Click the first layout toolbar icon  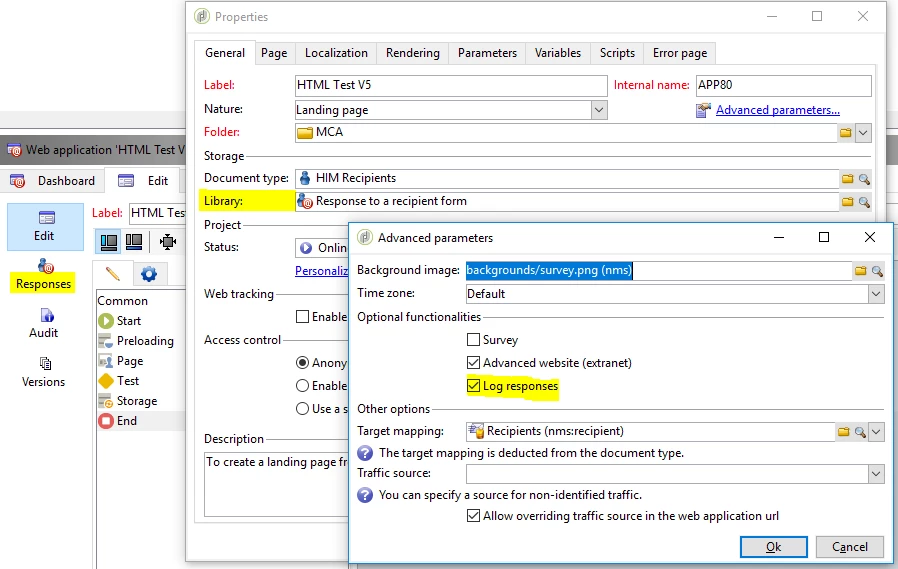click(109, 242)
